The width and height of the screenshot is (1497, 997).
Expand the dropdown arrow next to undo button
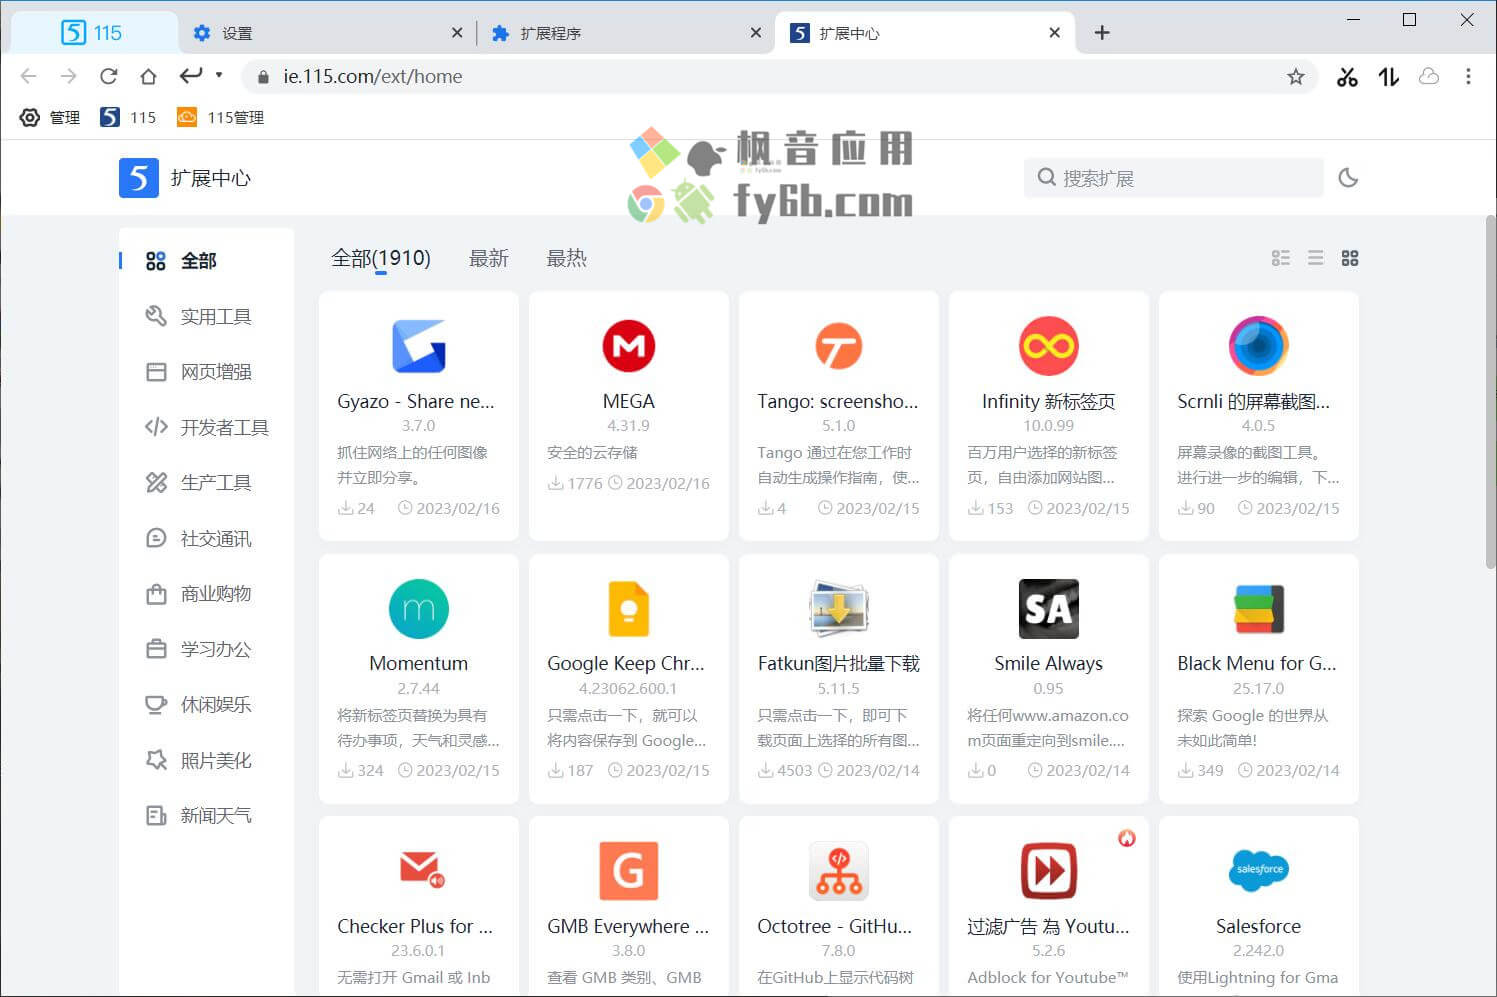click(219, 75)
